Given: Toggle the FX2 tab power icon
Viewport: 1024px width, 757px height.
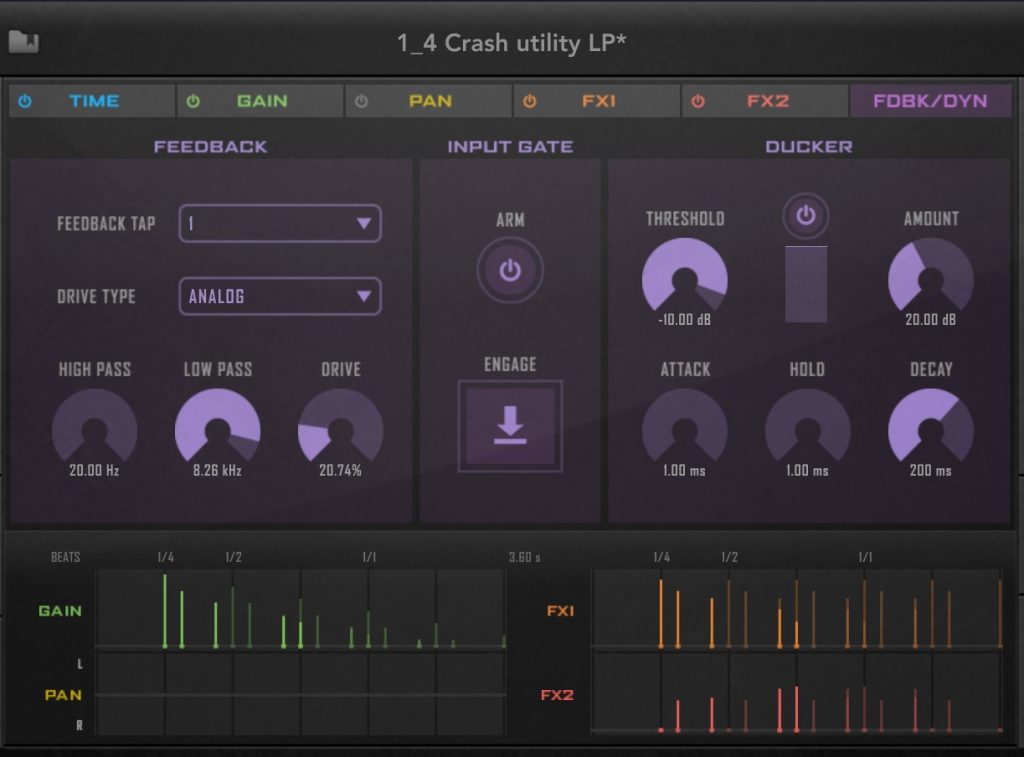Looking at the screenshot, I should tap(698, 101).
